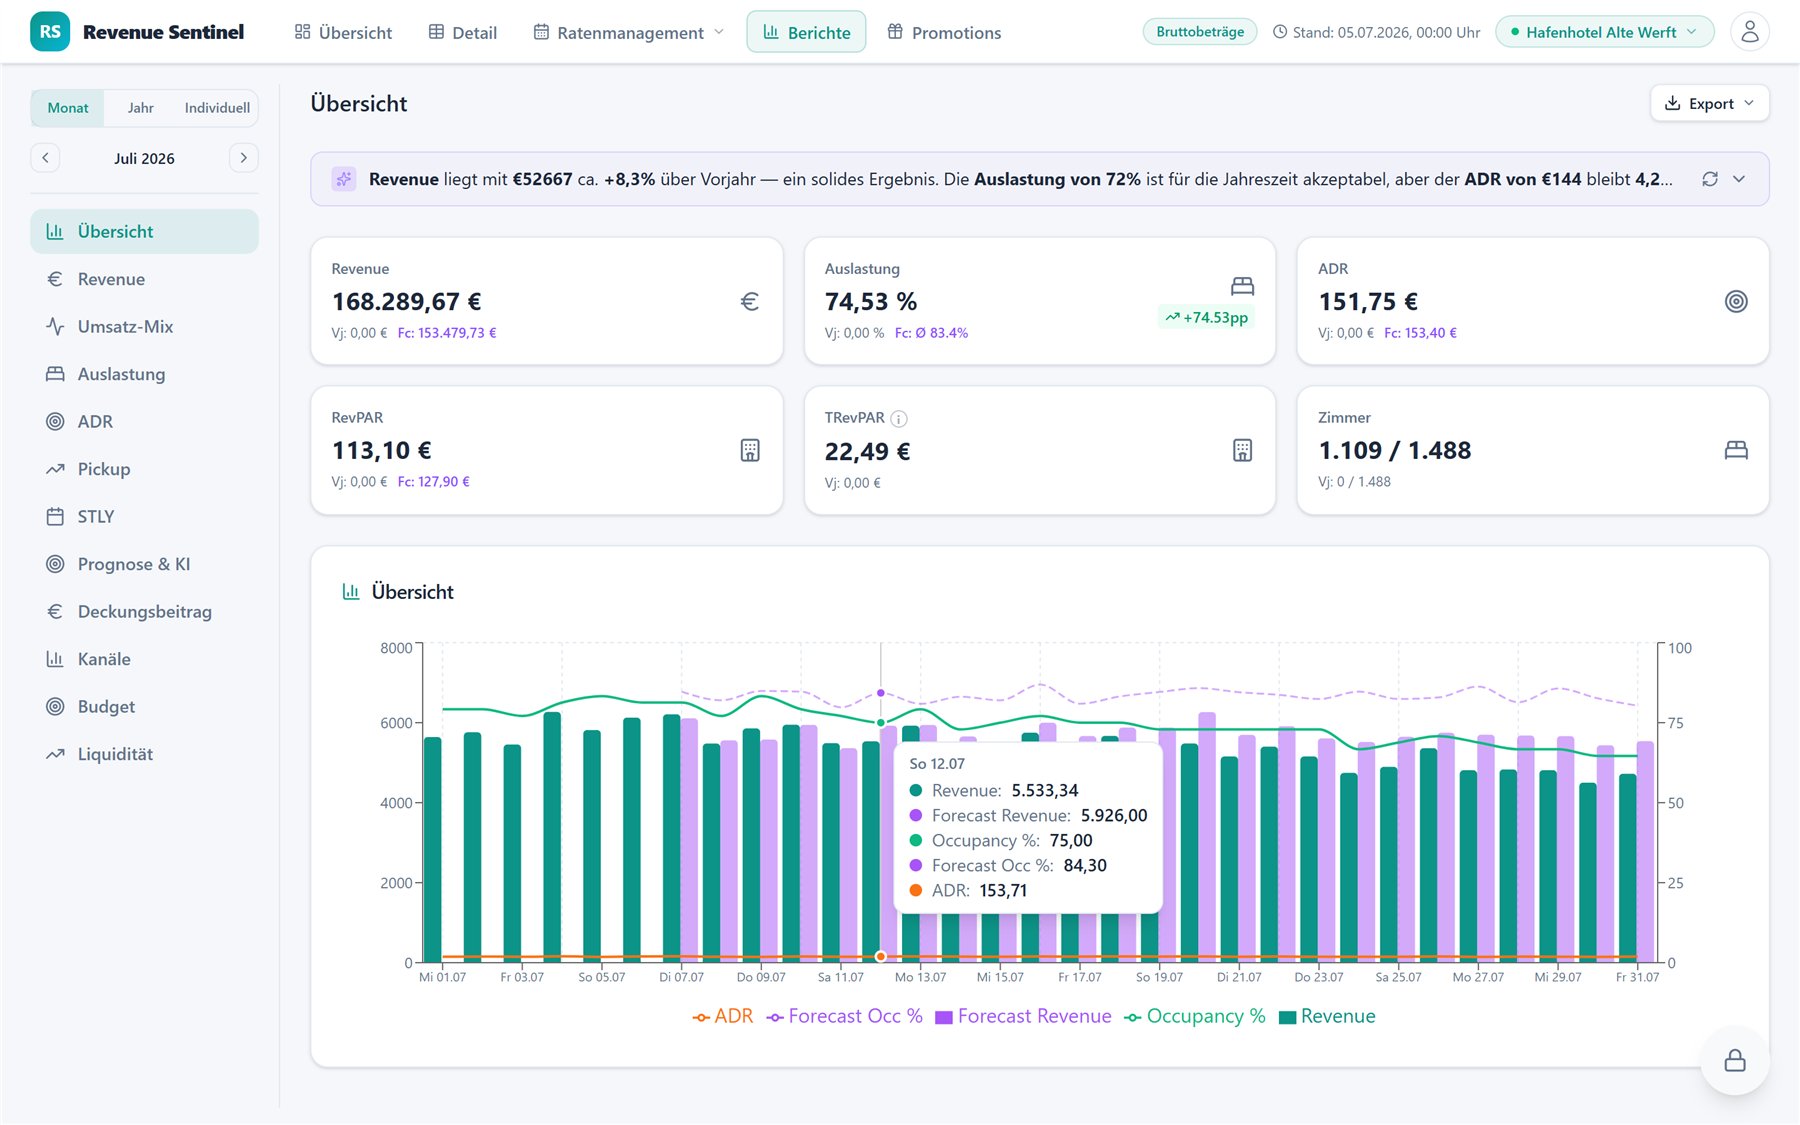Open Deckungsbeitrag in the sidebar
1800x1125 pixels.
click(x=144, y=612)
